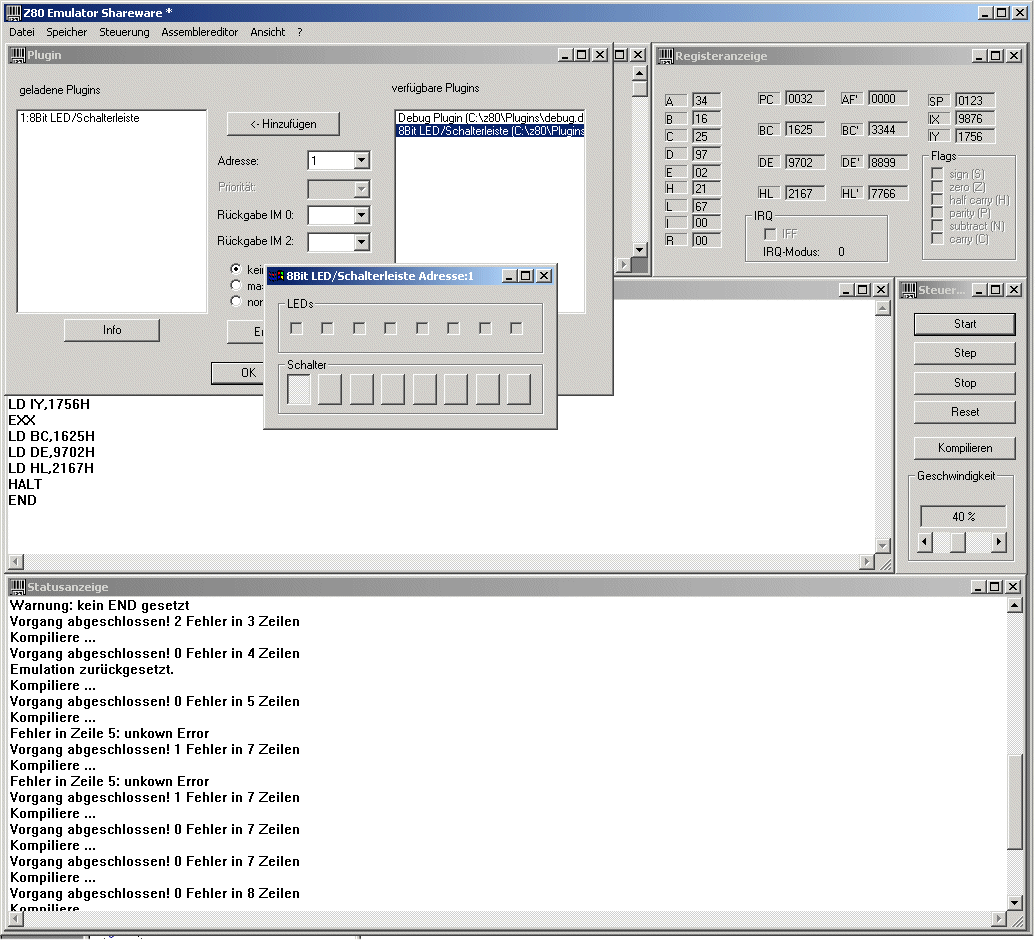Click the PC register field showing 0032
1035x941 pixels.
coord(805,99)
